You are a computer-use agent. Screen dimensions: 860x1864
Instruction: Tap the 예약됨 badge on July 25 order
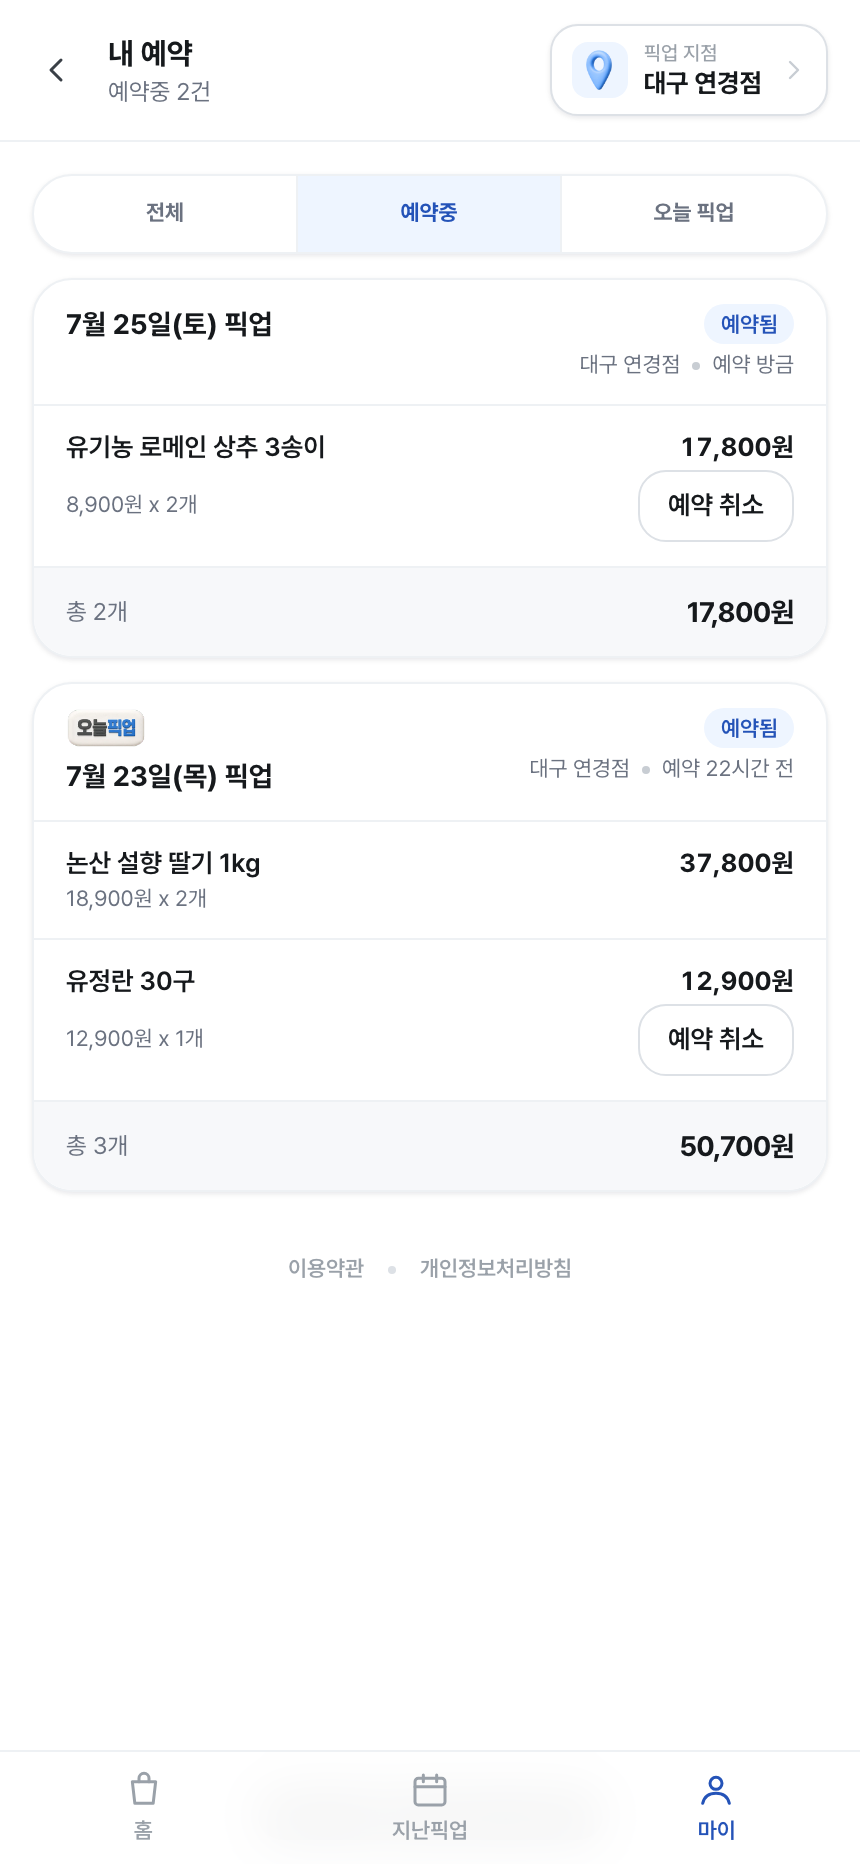749,324
